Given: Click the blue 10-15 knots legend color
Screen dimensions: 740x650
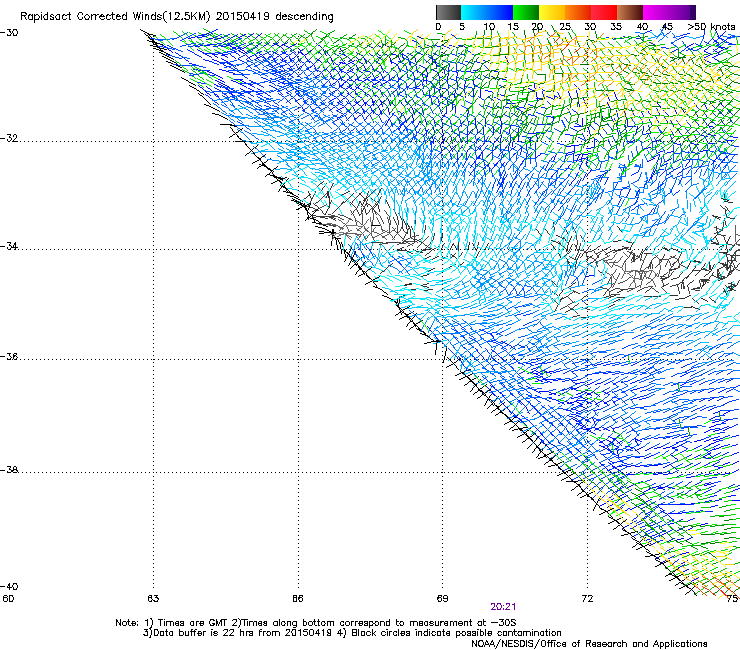Looking at the screenshot, I should click(500, 12).
